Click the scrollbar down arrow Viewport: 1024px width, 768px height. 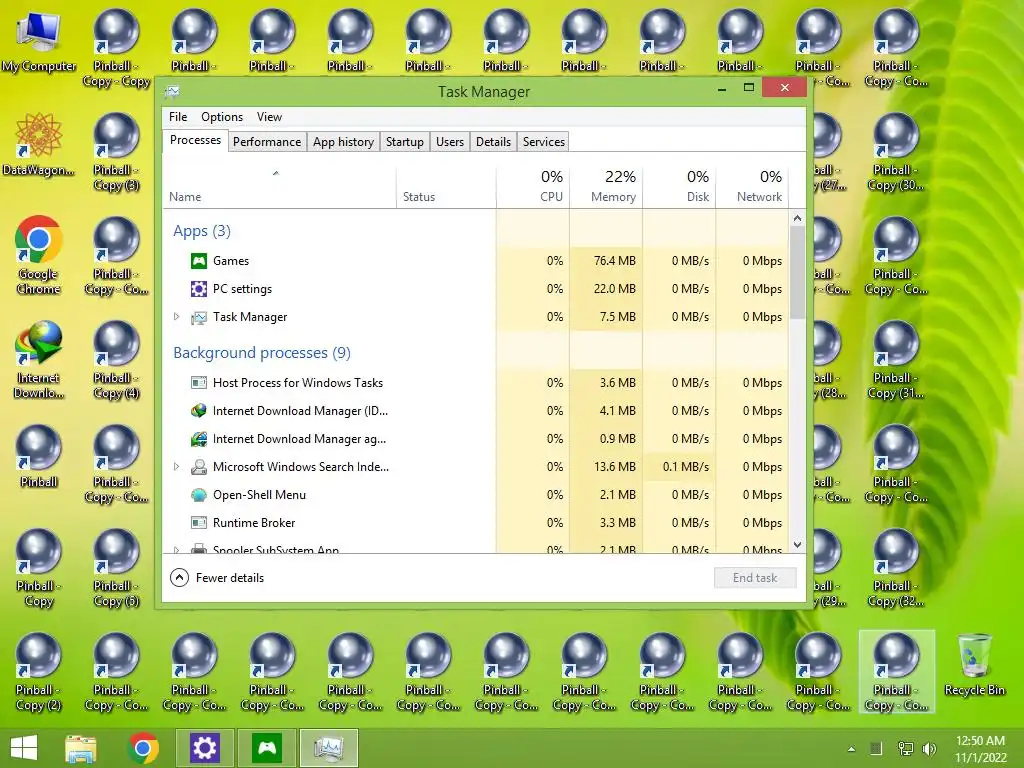[797, 545]
